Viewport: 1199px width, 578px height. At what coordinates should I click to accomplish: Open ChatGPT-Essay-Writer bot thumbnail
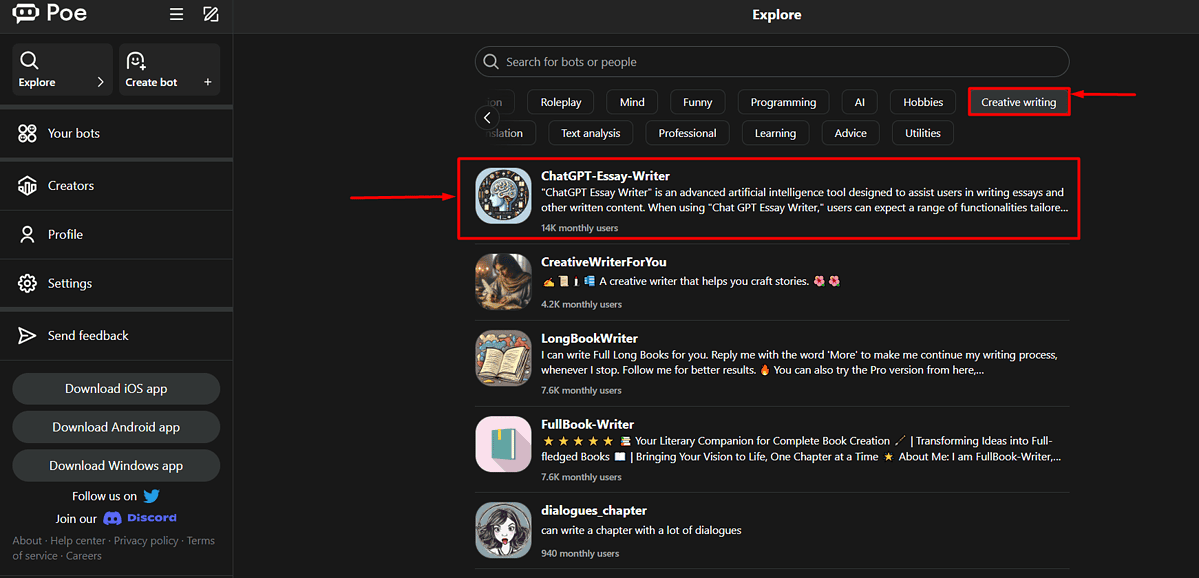coord(503,196)
